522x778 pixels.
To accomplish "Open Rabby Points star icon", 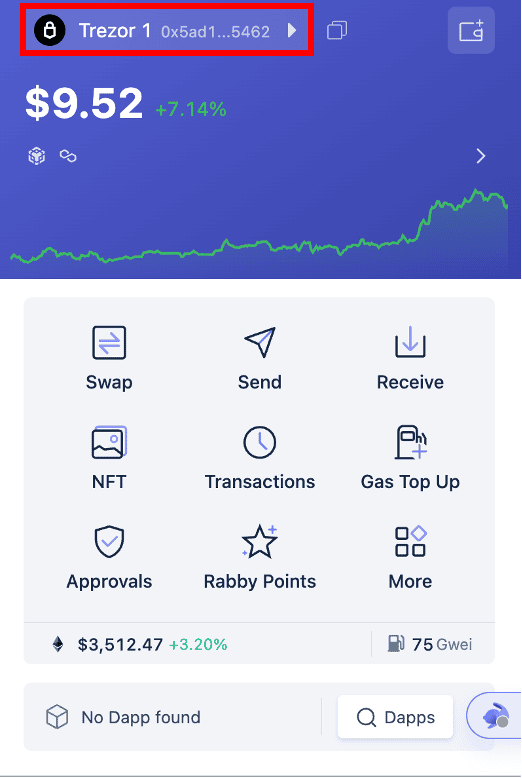I will (x=260, y=541).
